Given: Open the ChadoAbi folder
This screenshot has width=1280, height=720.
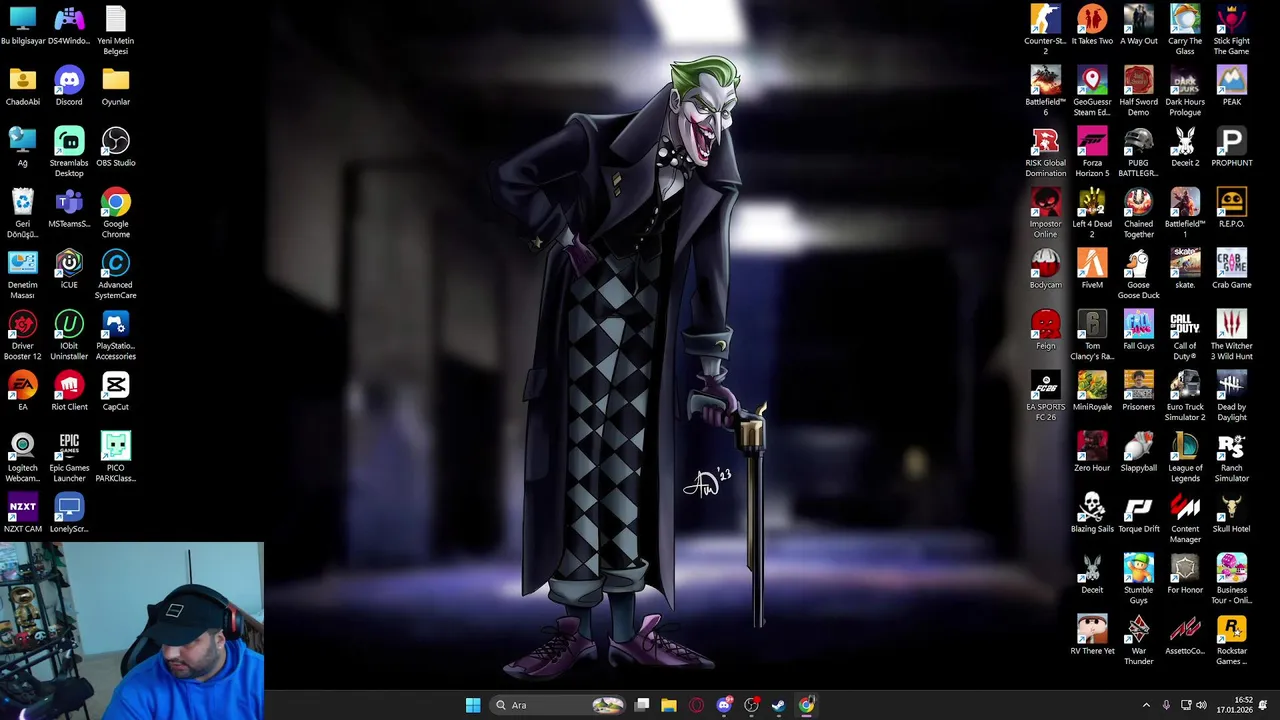Looking at the screenshot, I should 23,87.
